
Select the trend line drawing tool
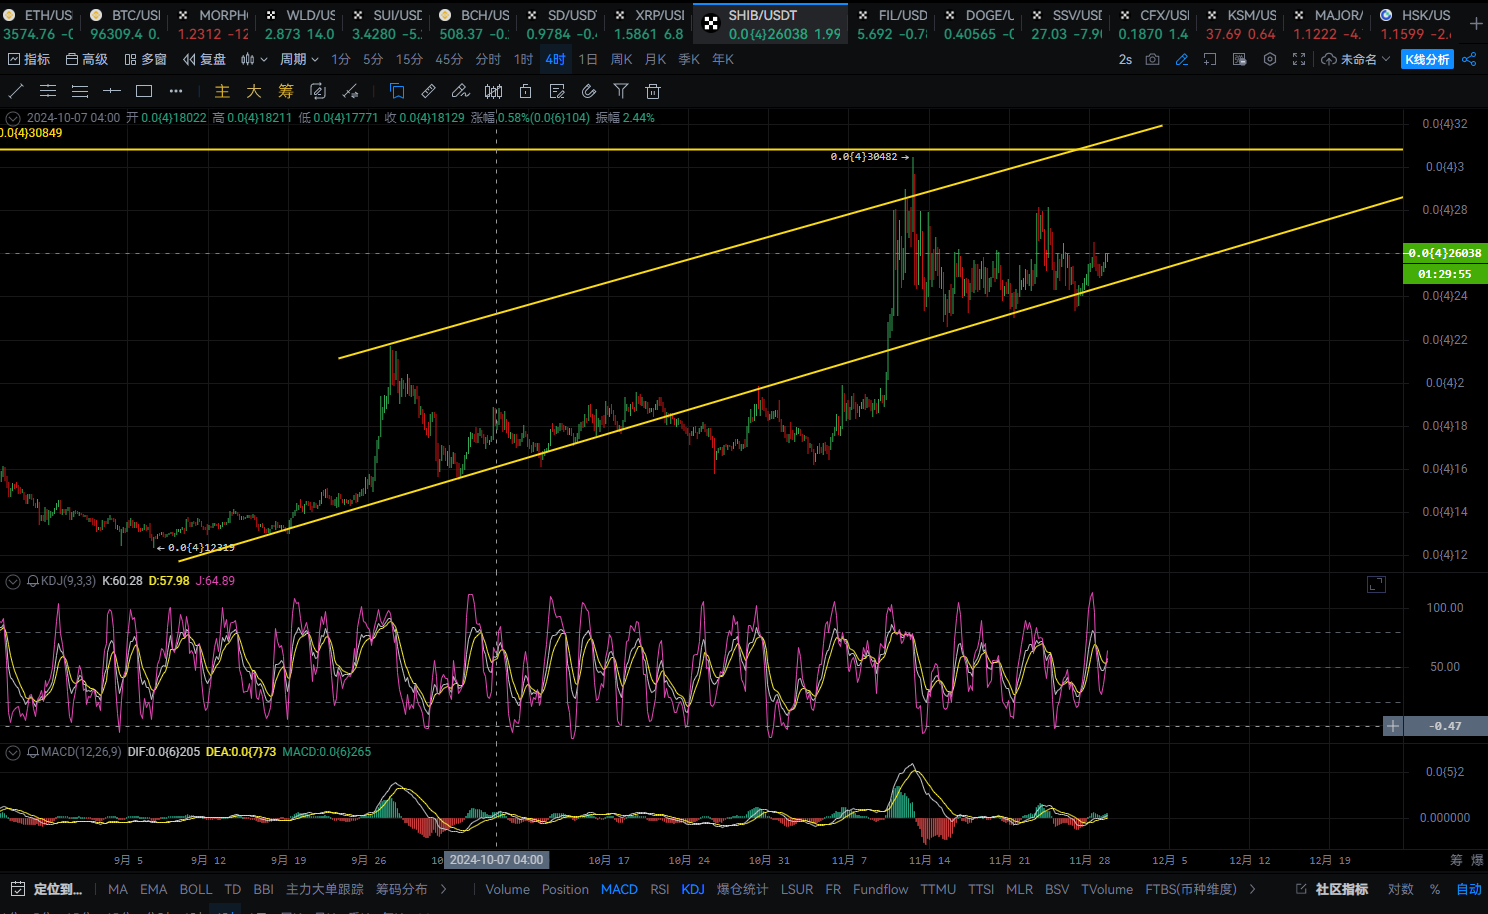[x=16, y=91]
